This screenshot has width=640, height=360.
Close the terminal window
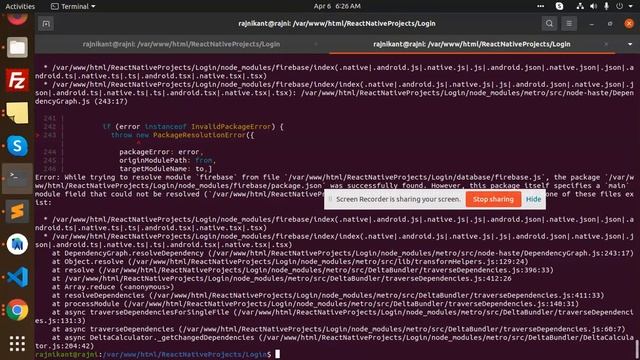click(x=629, y=24)
